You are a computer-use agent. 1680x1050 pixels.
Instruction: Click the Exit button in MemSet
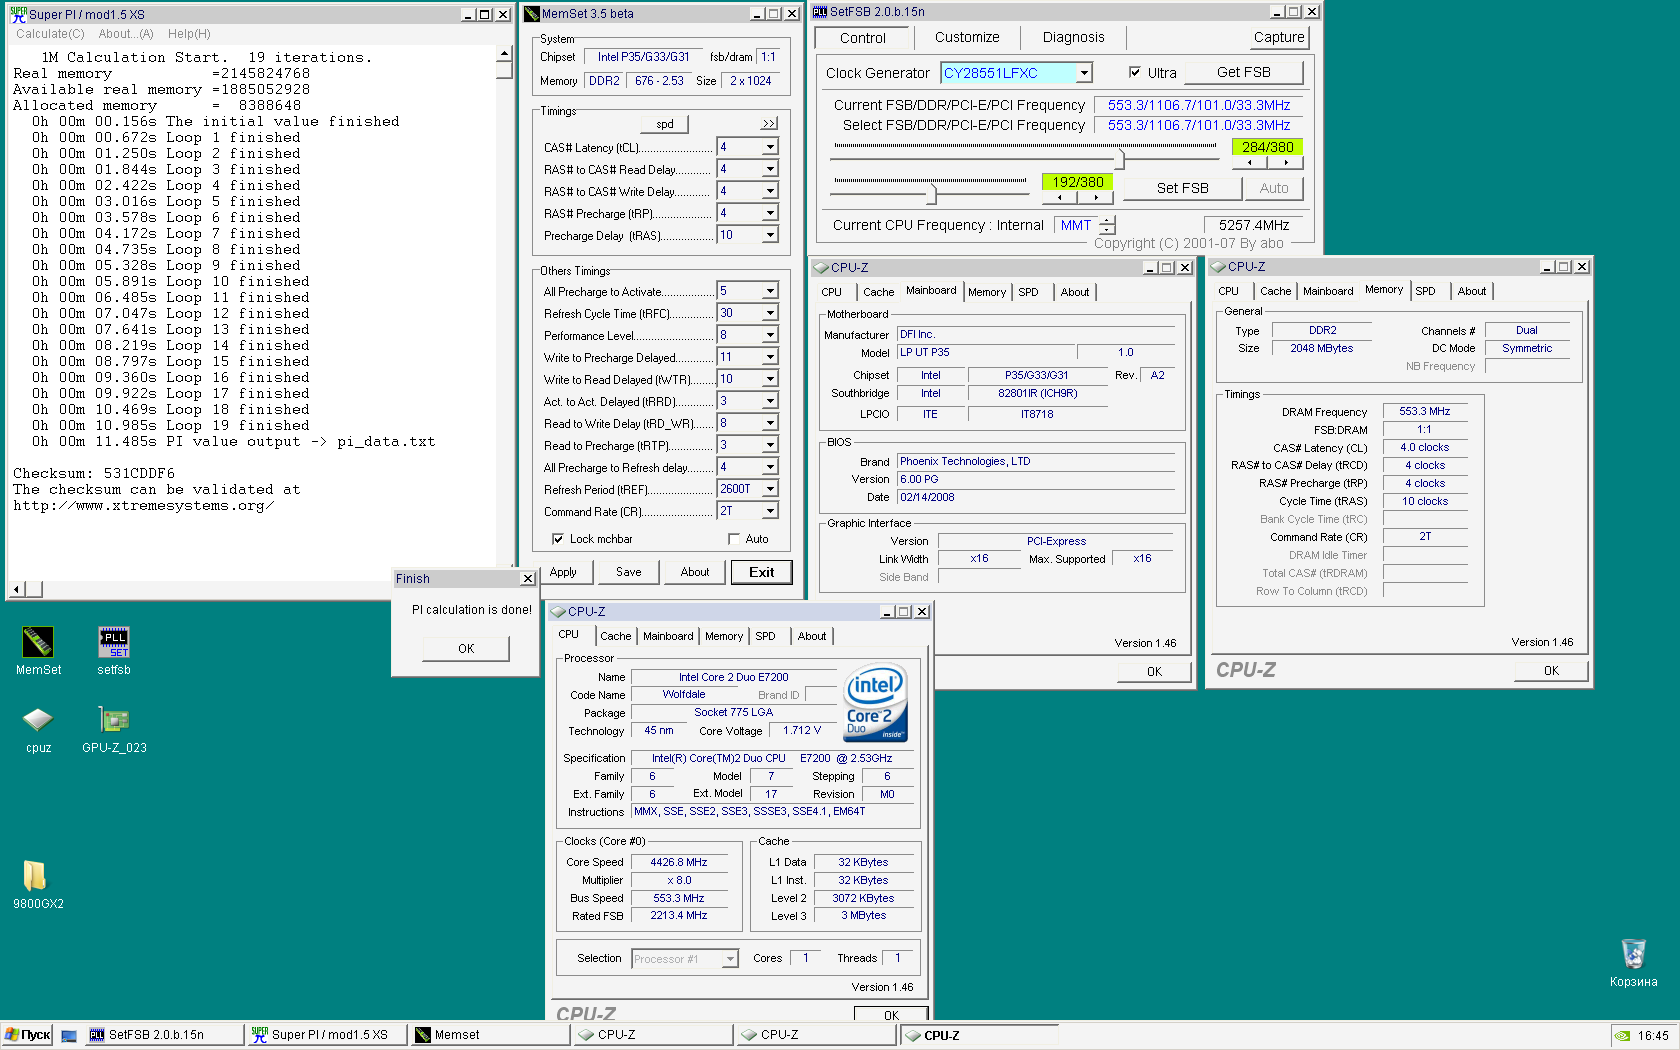click(x=762, y=572)
